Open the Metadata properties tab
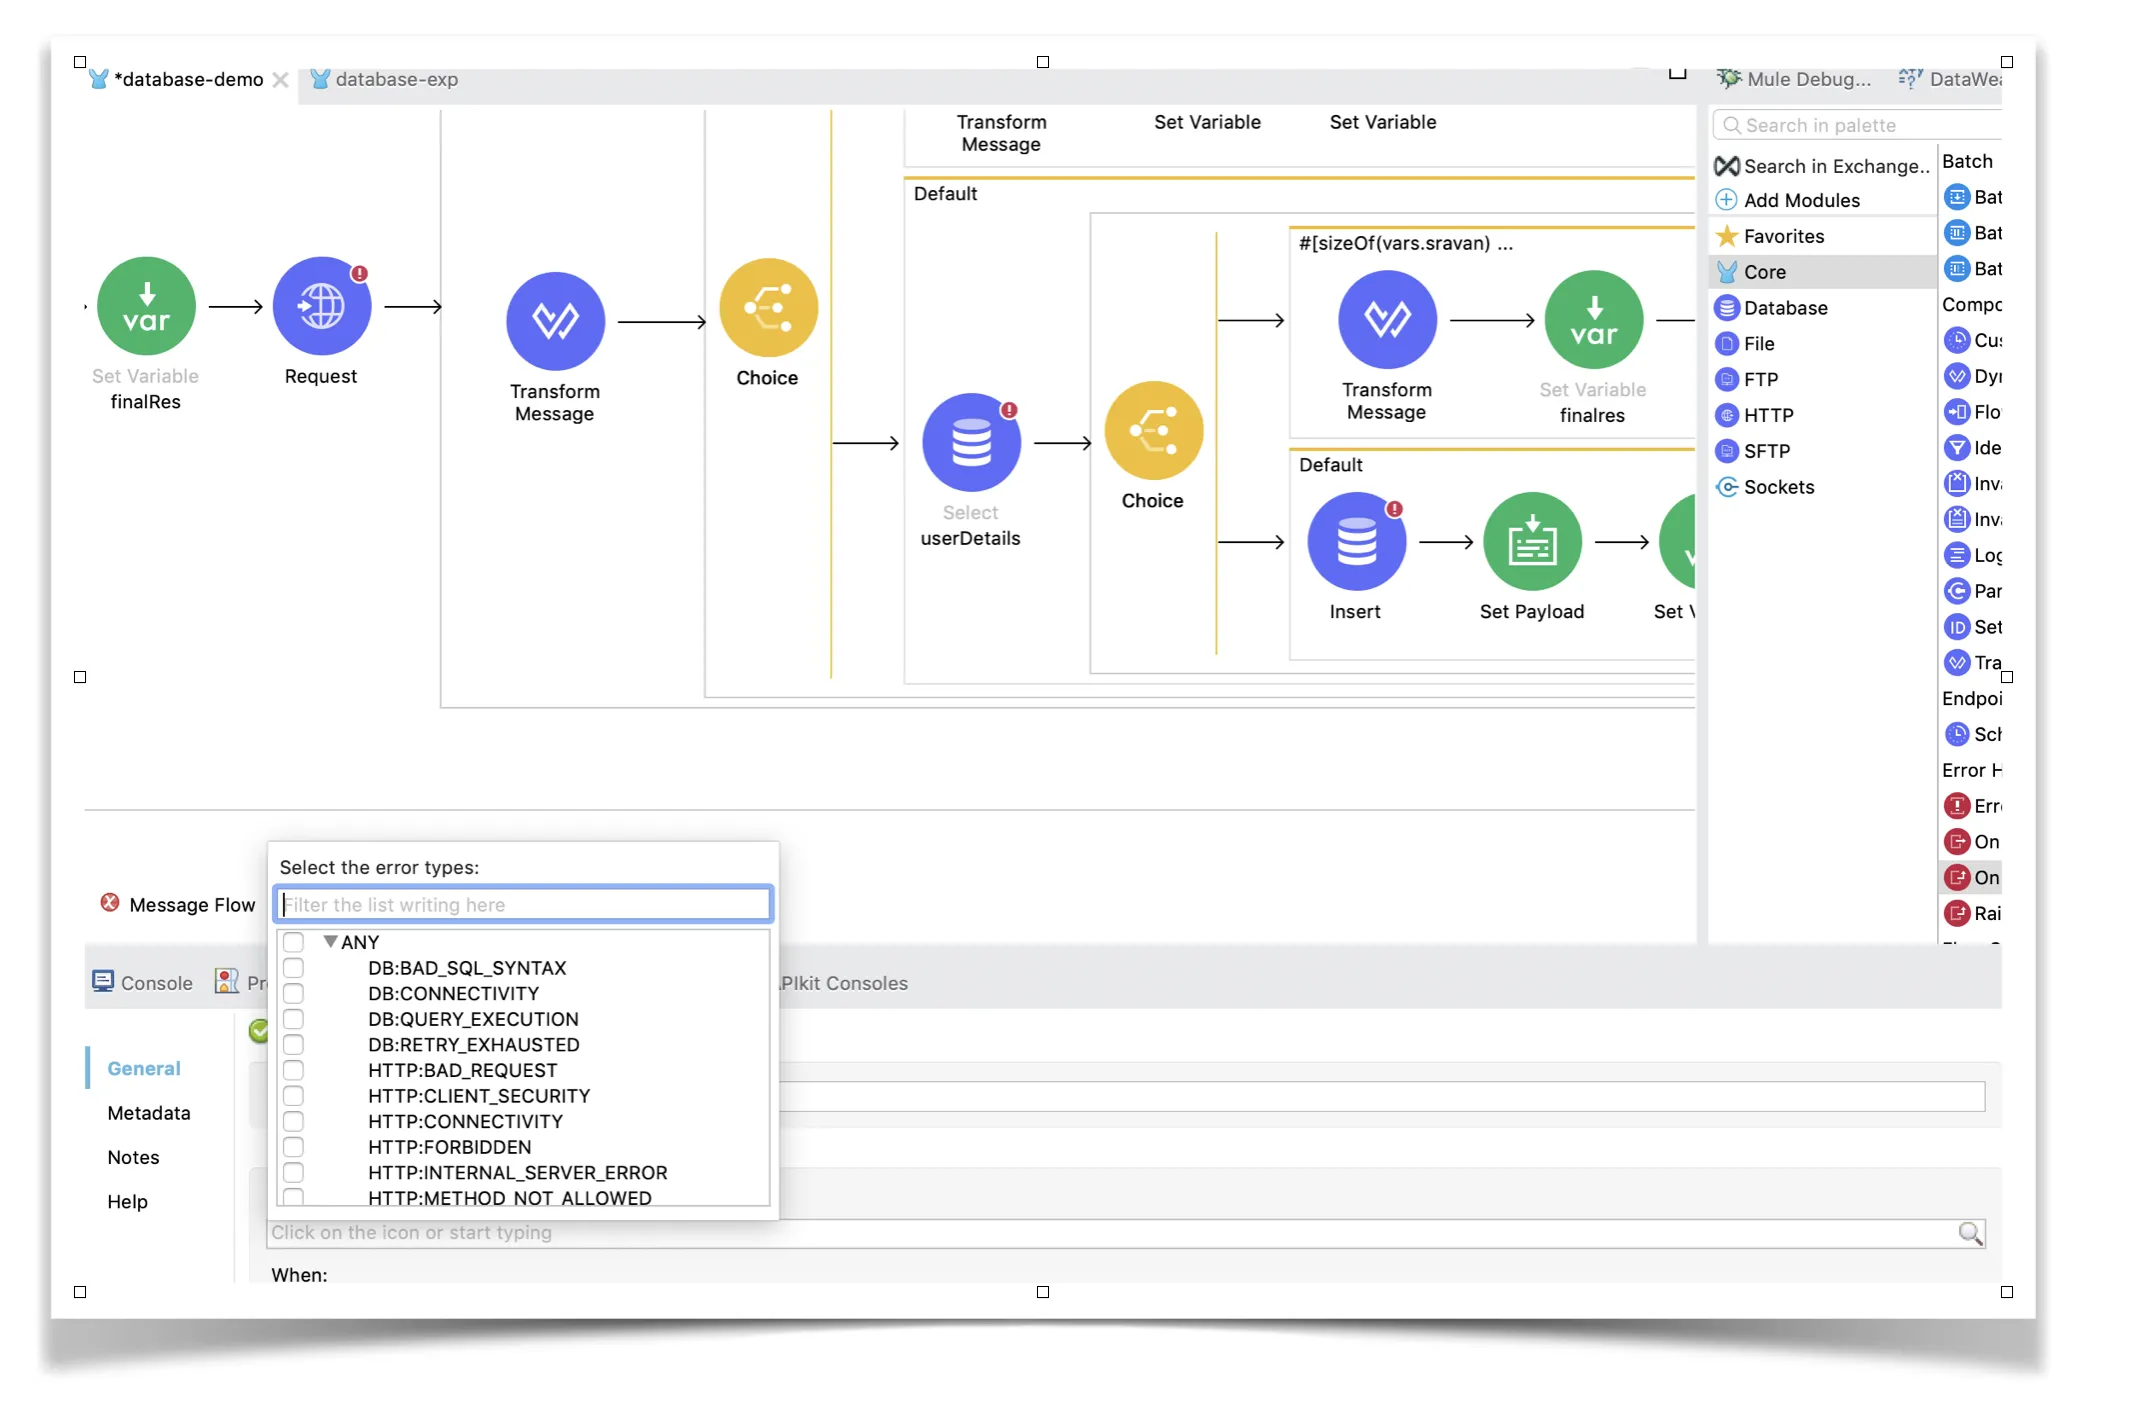The image size is (2138, 1402). click(149, 1113)
